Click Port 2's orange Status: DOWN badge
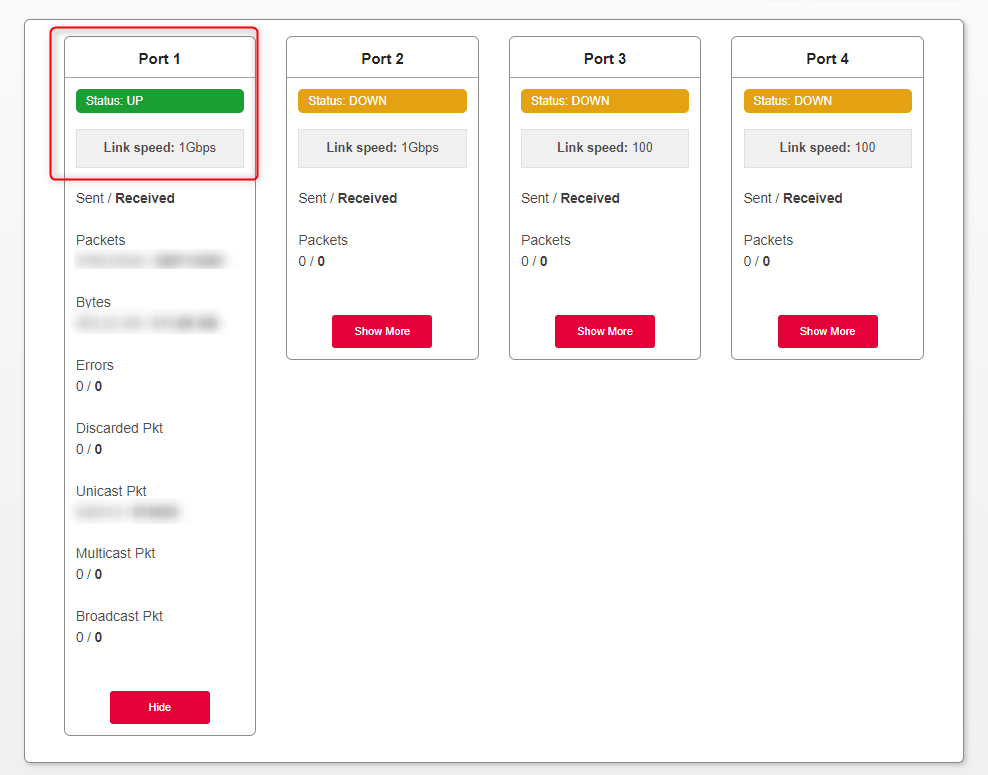Screen dimensions: 988x775 (382, 101)
